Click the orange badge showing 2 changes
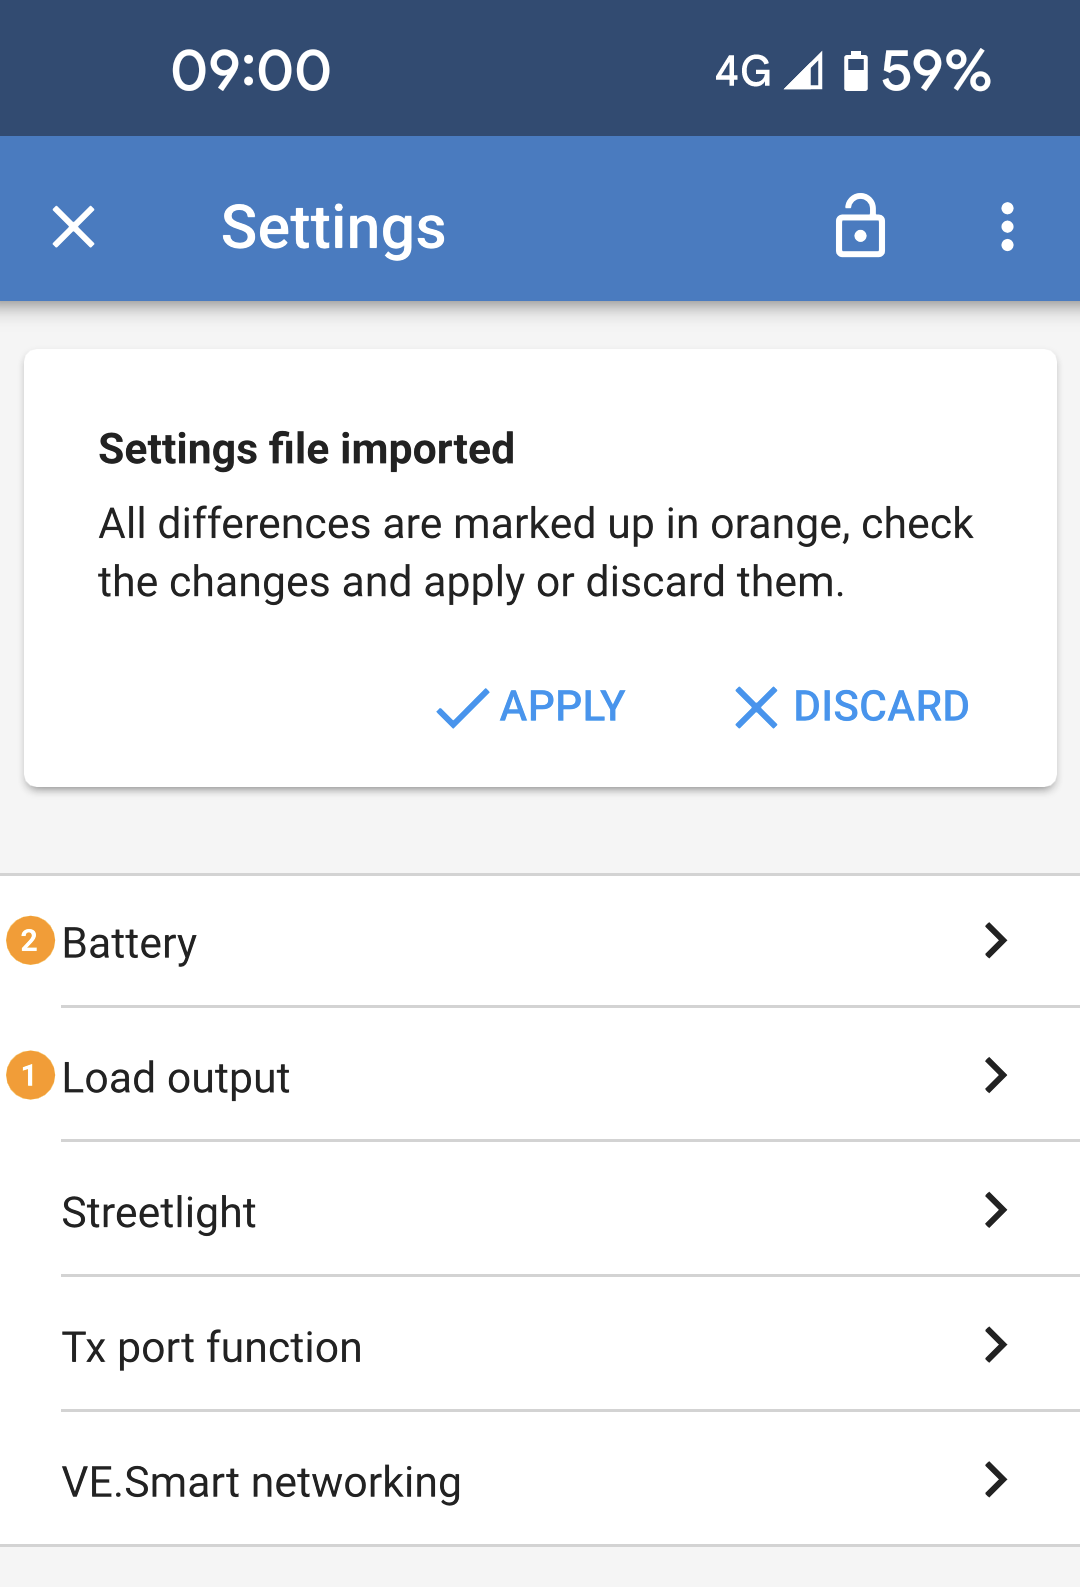1080x1587 pixels. pyautogui.click(x=29, y=940)
